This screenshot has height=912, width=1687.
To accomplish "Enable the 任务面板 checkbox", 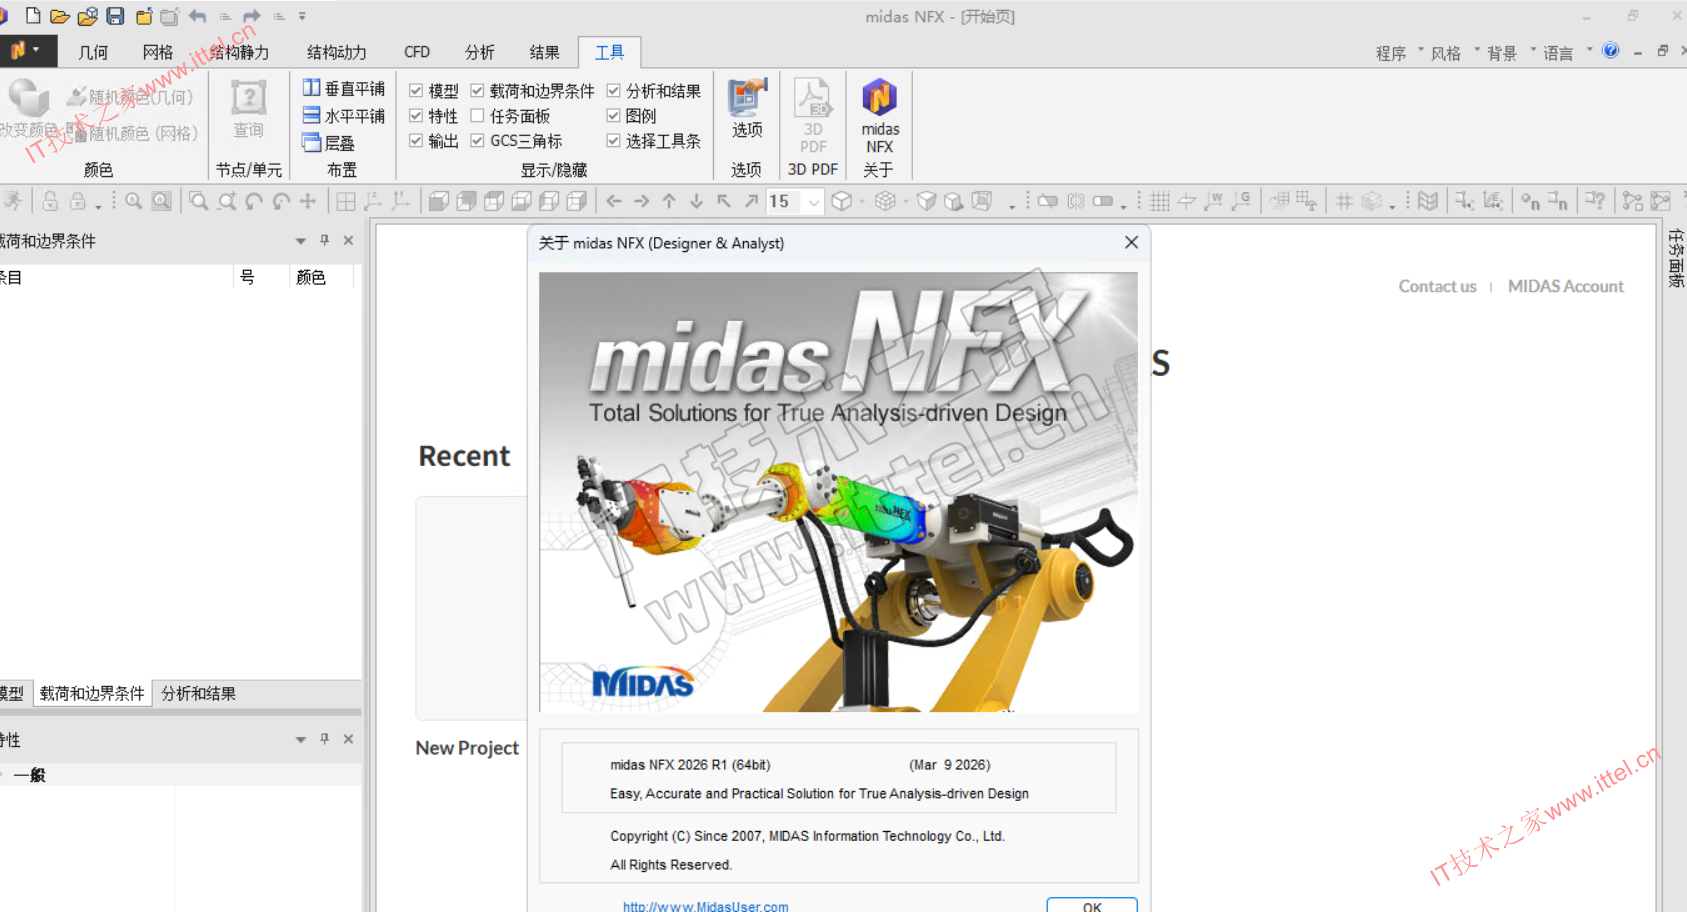I will [478, 116].
